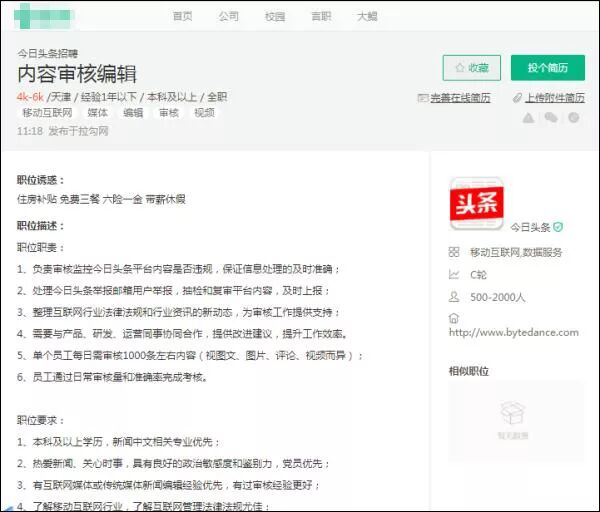The width and height of the screenshot is (600, 512).
Task: Click the green verified shield badge
Action: pos(558,227)
